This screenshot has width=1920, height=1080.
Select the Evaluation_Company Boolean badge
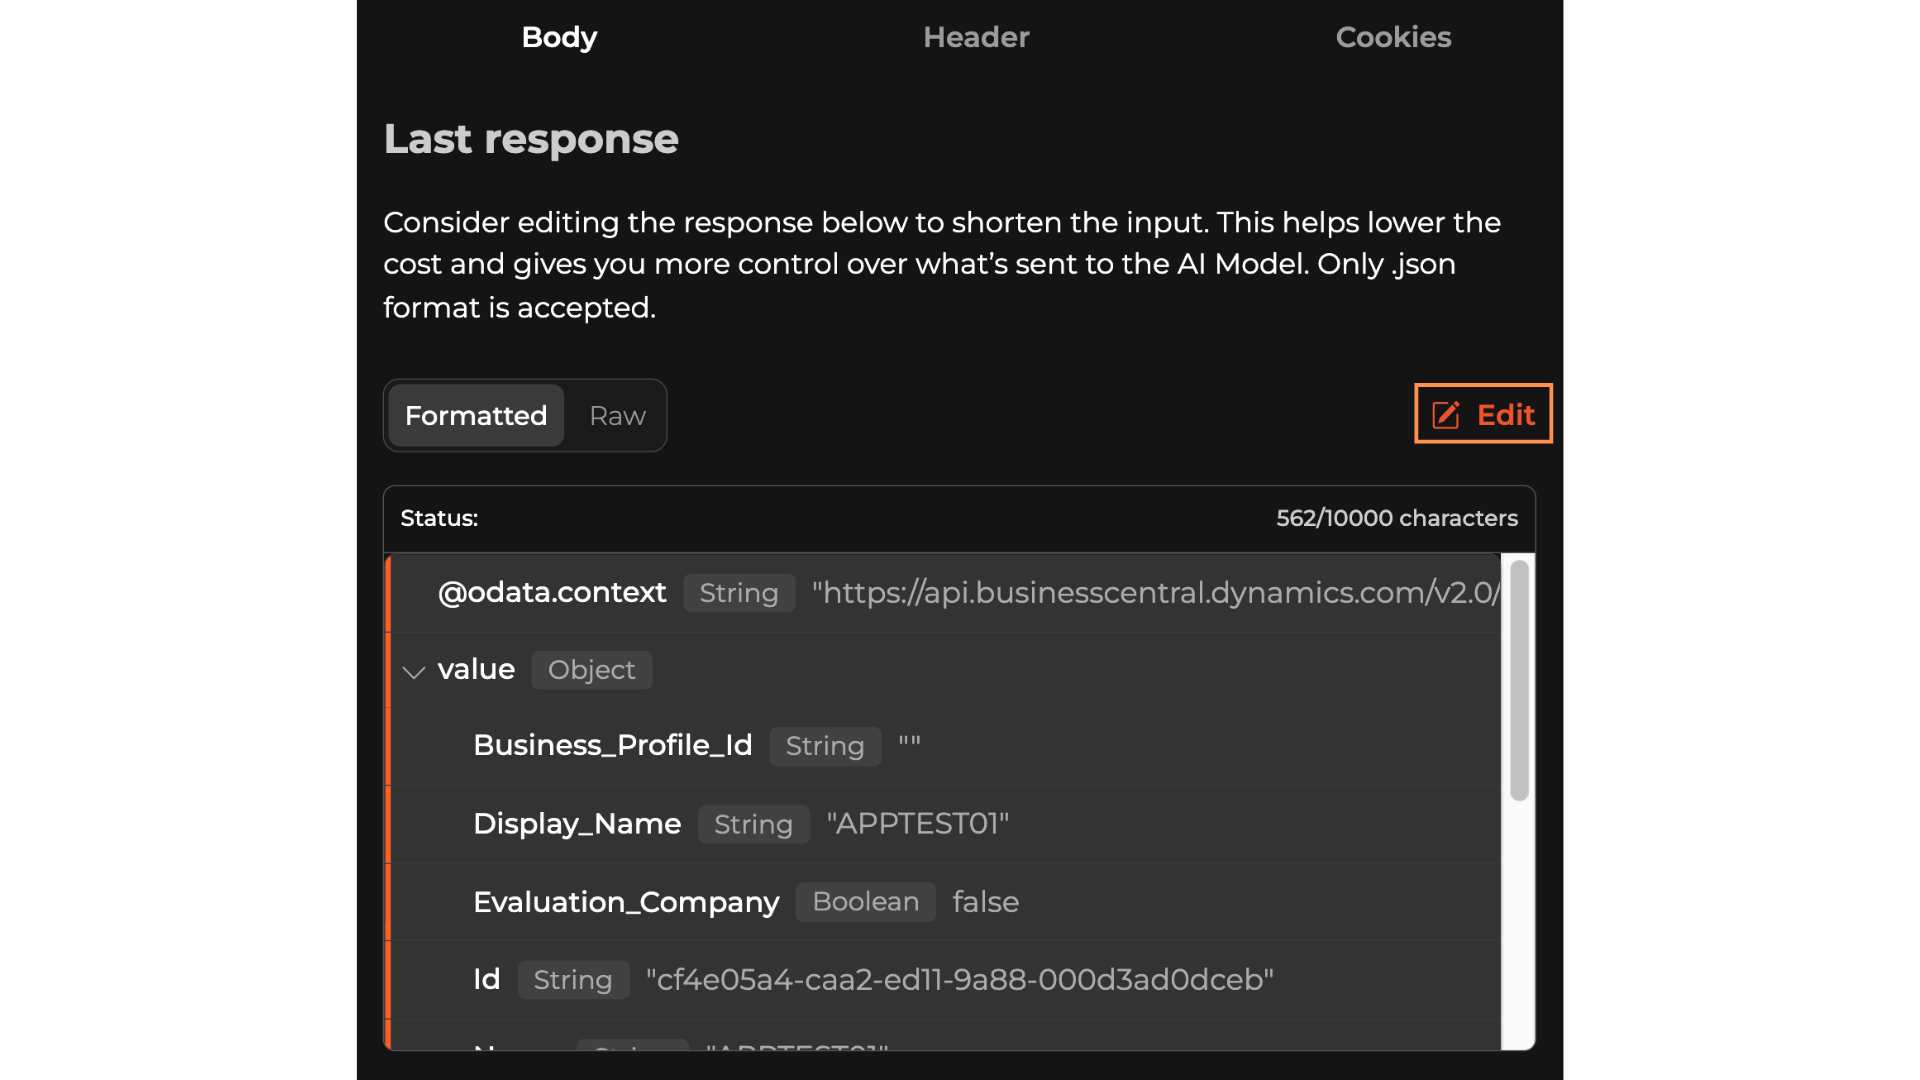click(865, 901)
